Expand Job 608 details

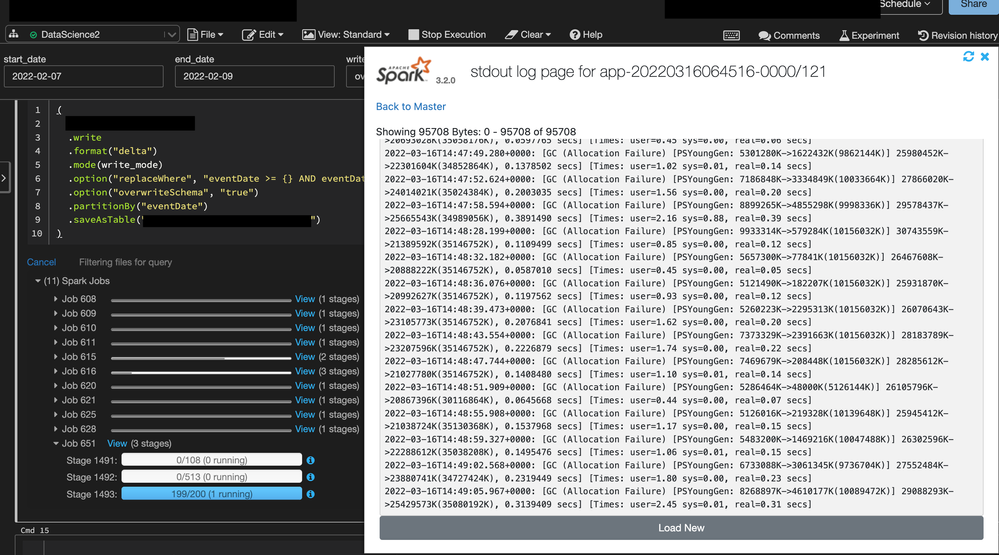pos(56,299)
